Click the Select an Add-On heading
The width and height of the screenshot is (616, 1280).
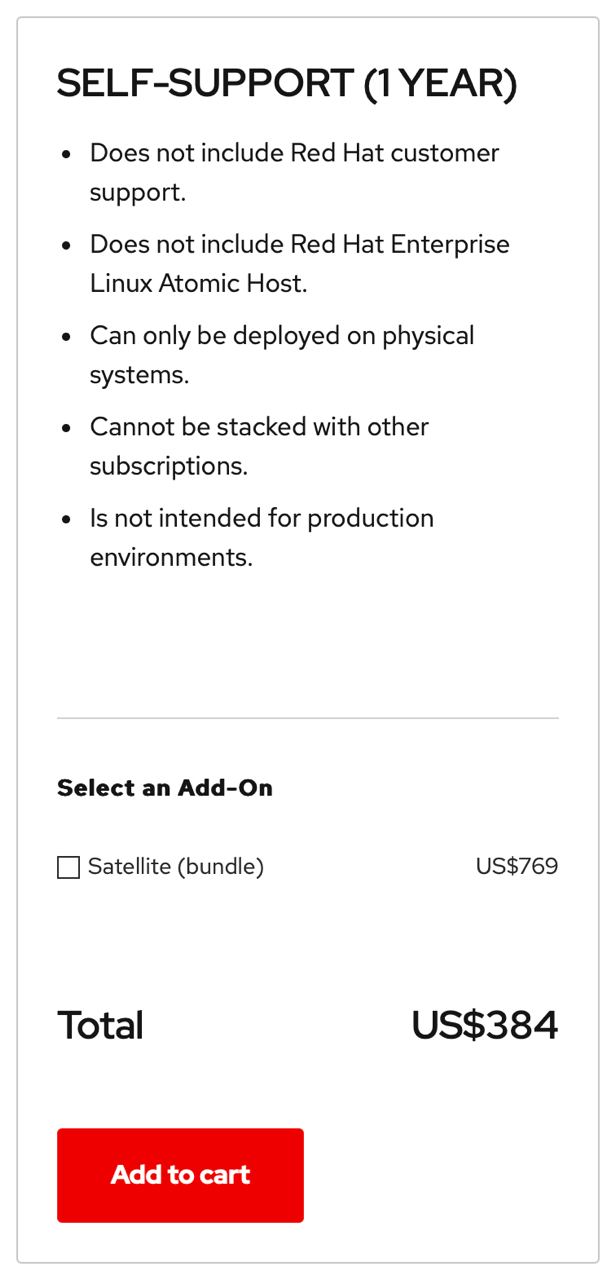(x=165, y=788)
